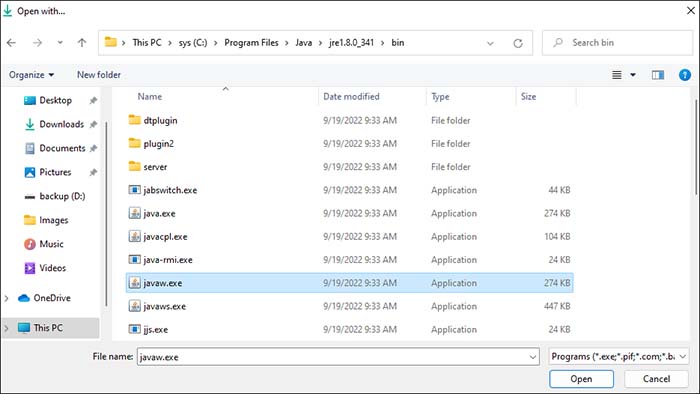
Task: Select OneDrive in the sidebar
Action: click(x=52, y=298)
